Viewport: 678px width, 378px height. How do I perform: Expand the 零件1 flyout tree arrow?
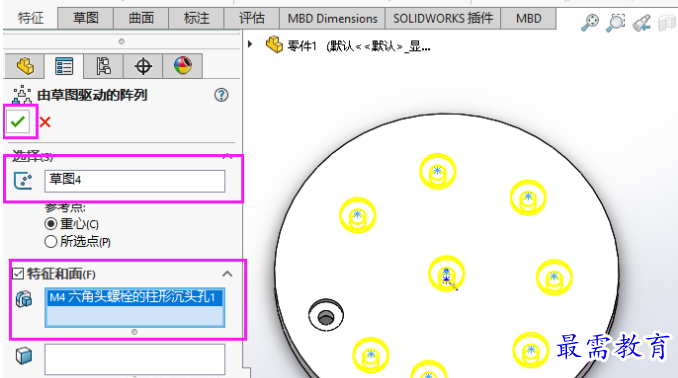[250, 44]
